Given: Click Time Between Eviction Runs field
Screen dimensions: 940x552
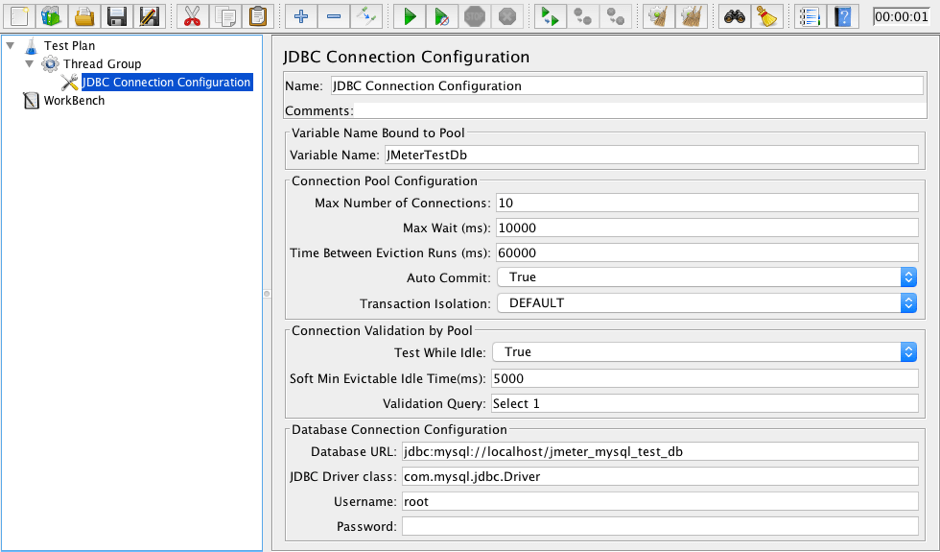Looking at the screenshot, I should (707, 252).
